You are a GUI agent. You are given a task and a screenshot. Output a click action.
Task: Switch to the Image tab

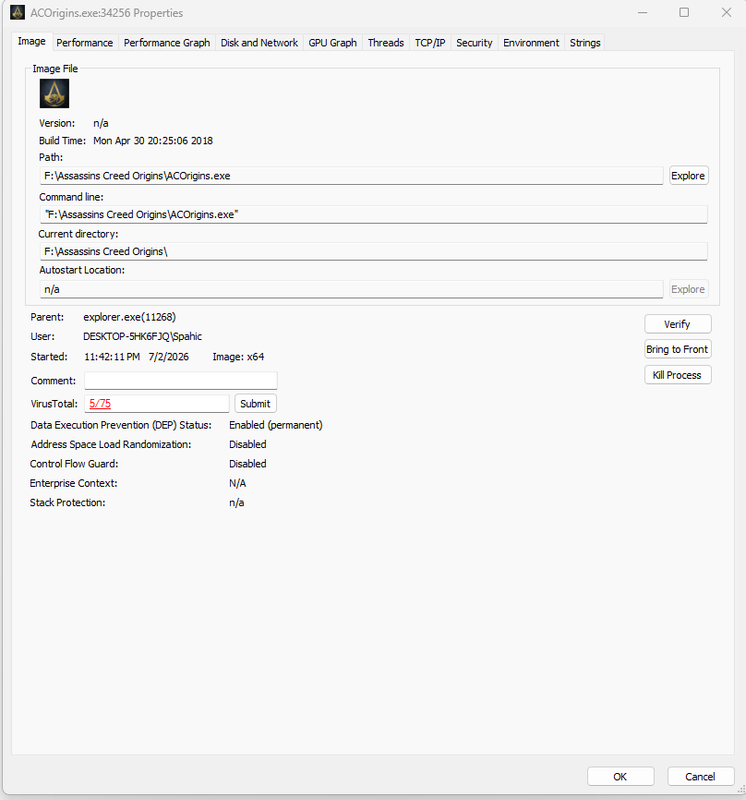[32, 41]
